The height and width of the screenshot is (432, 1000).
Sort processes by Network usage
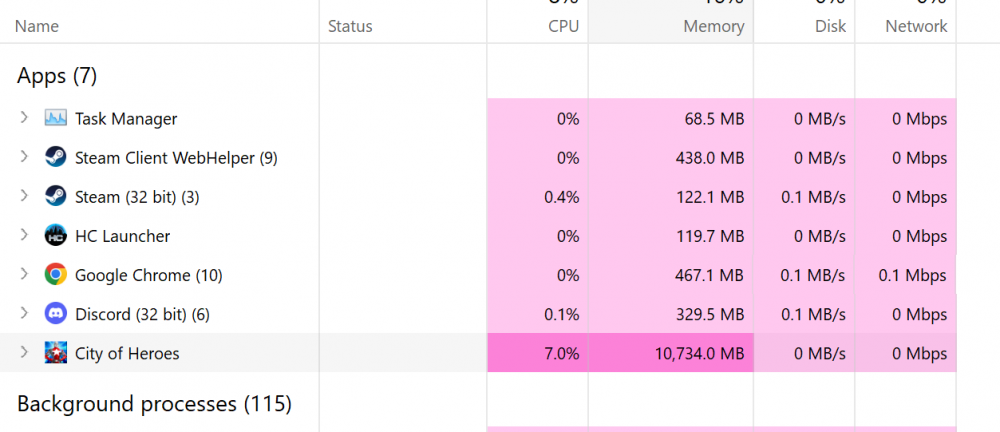pos(916,27)
